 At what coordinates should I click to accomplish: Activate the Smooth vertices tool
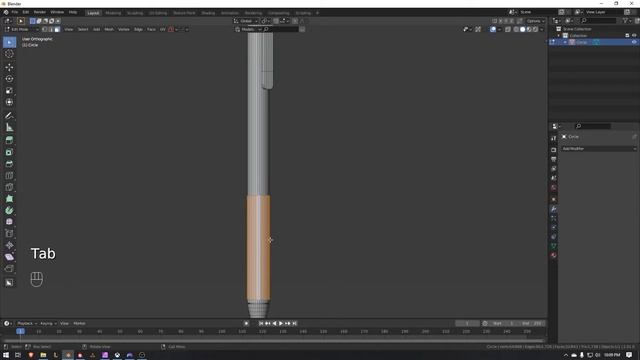(x=9, y=222)
